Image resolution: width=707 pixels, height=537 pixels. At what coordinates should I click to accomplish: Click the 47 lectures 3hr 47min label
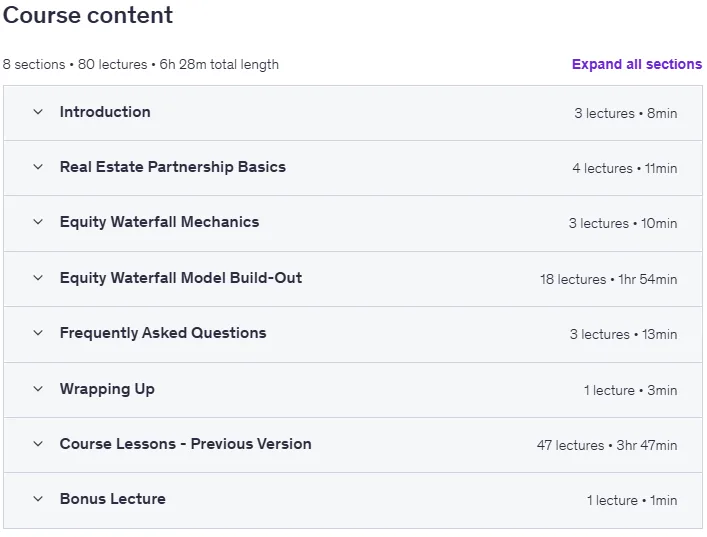tap(606, 445)
